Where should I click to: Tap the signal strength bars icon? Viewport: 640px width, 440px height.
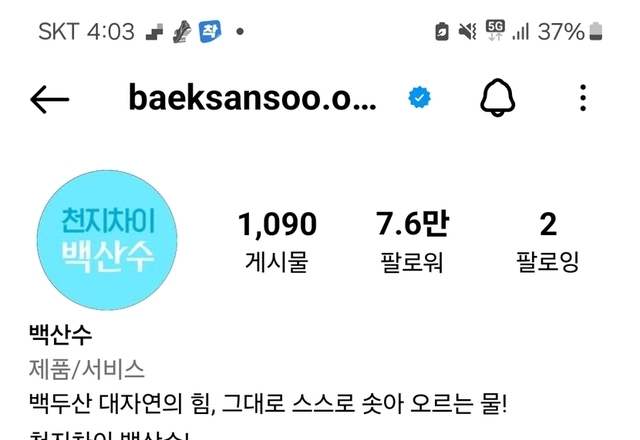click(x=521, y=31)
